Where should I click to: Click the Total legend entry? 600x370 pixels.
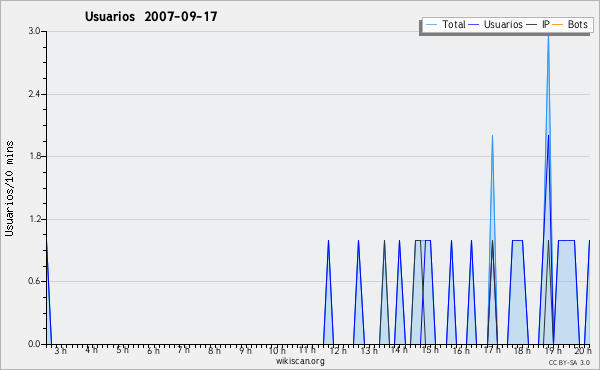click(x=446, y=24)
